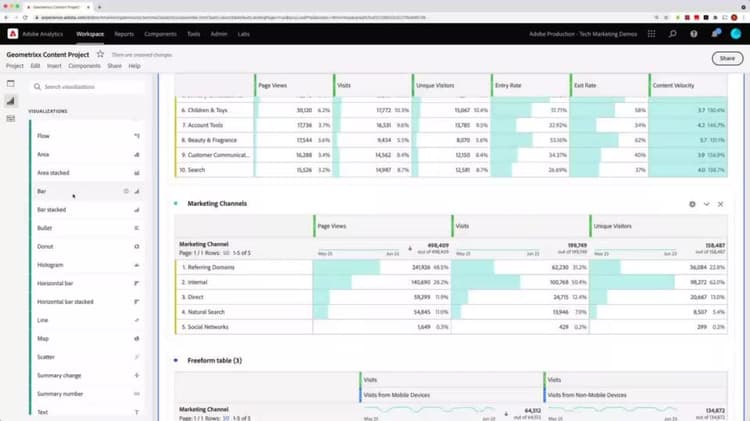The image size is (750, 421).
Task: Close the Marketing Channels table
Action: coord(720,204)
